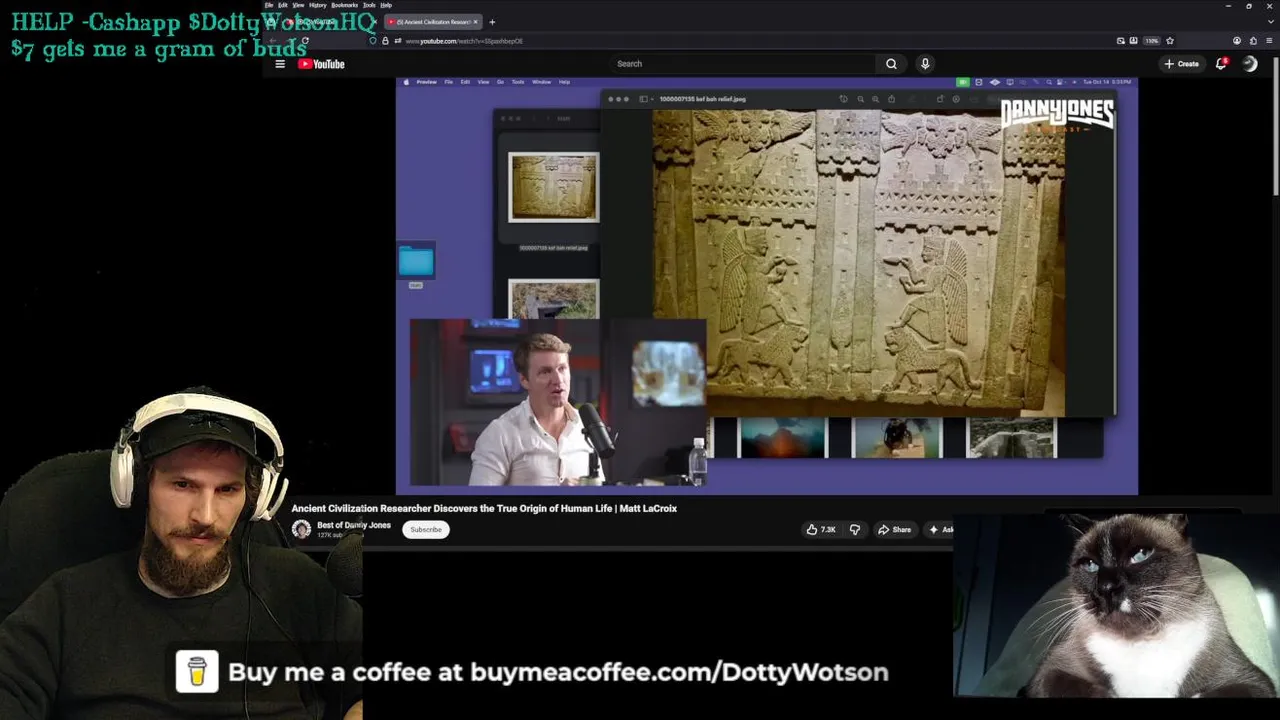Click the second thumbnail in the Preview sidebar

point(553,299)
